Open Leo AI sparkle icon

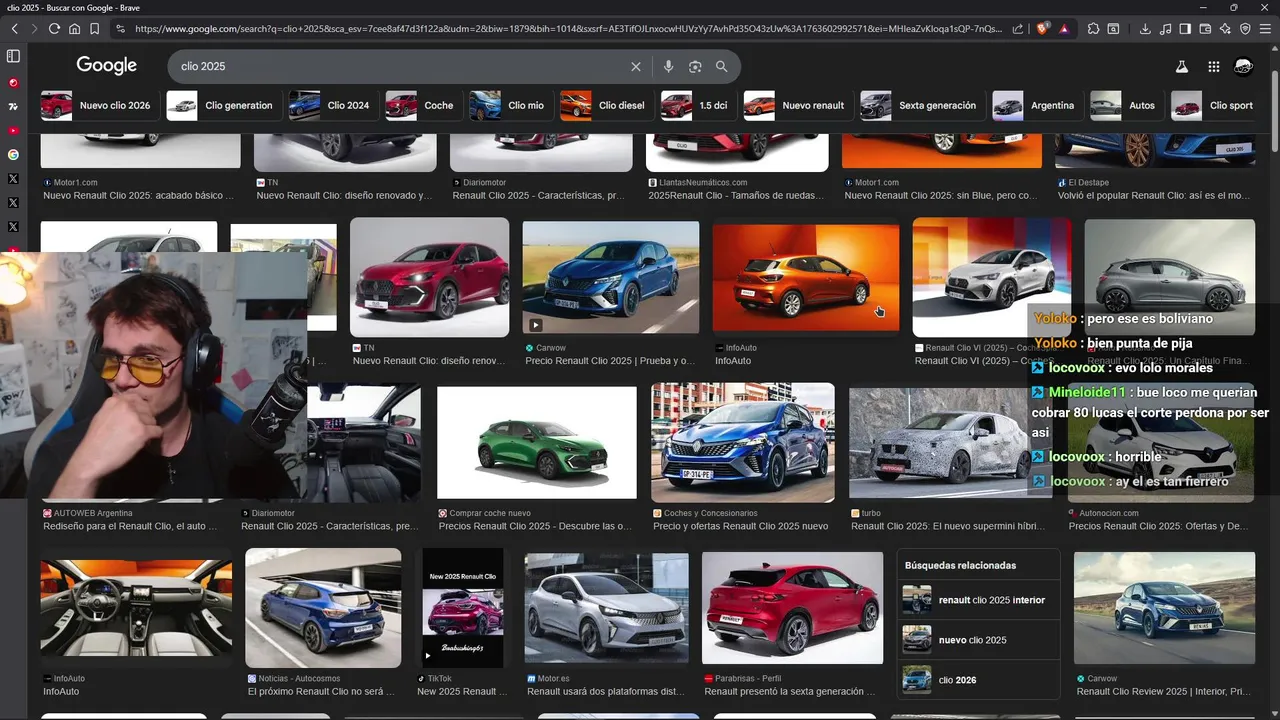click(x=1225, y=29)
